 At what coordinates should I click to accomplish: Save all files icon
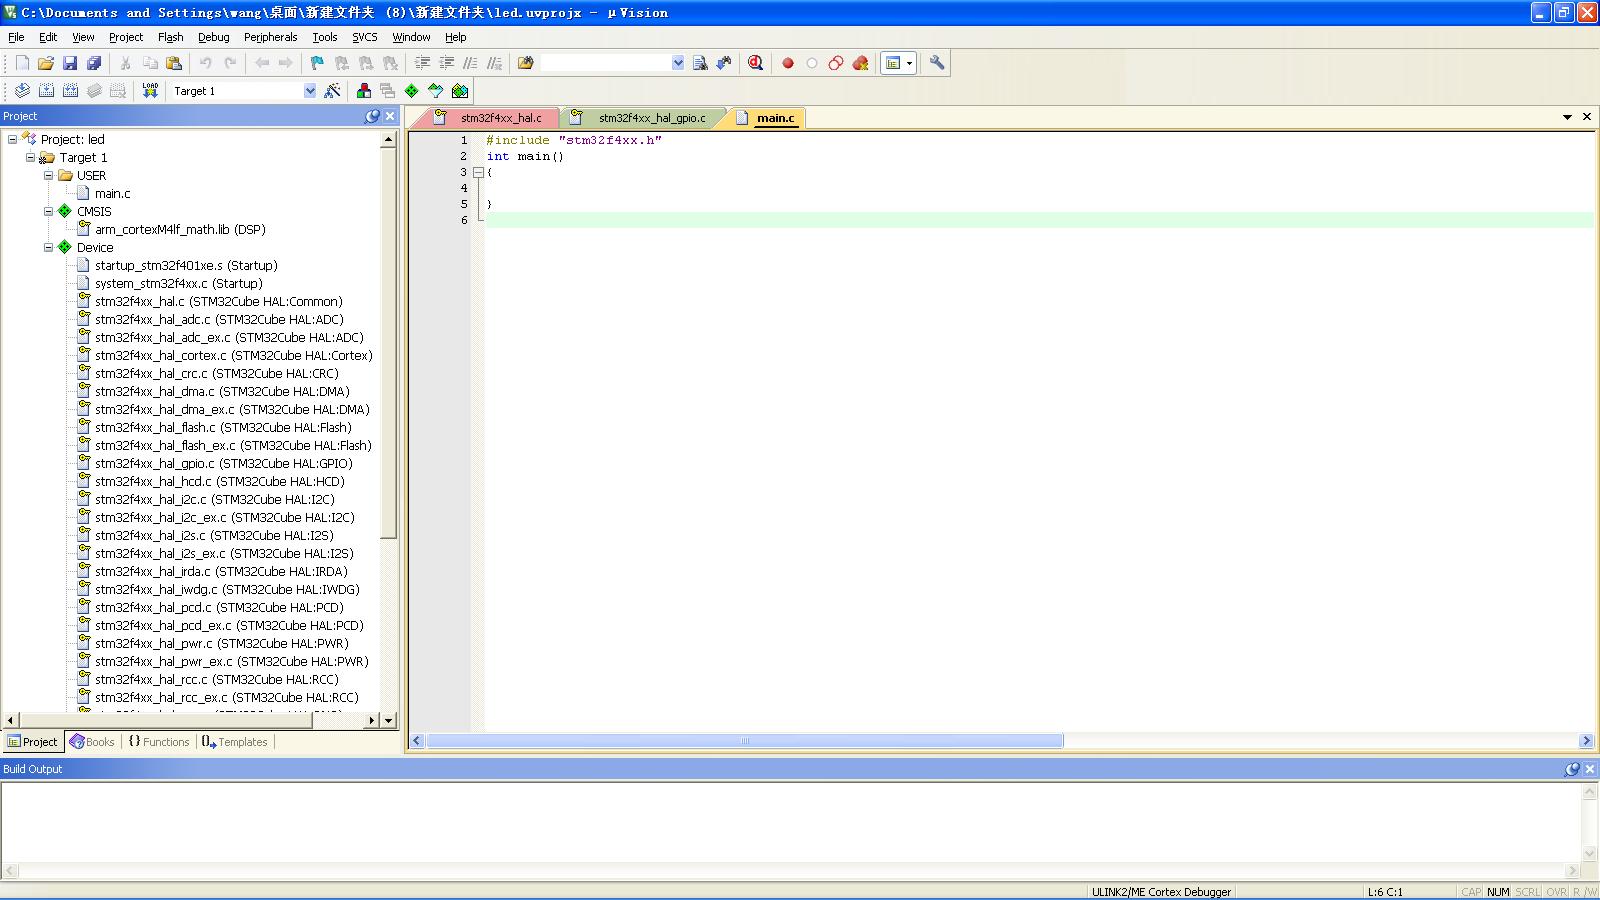tap(94, 63)
